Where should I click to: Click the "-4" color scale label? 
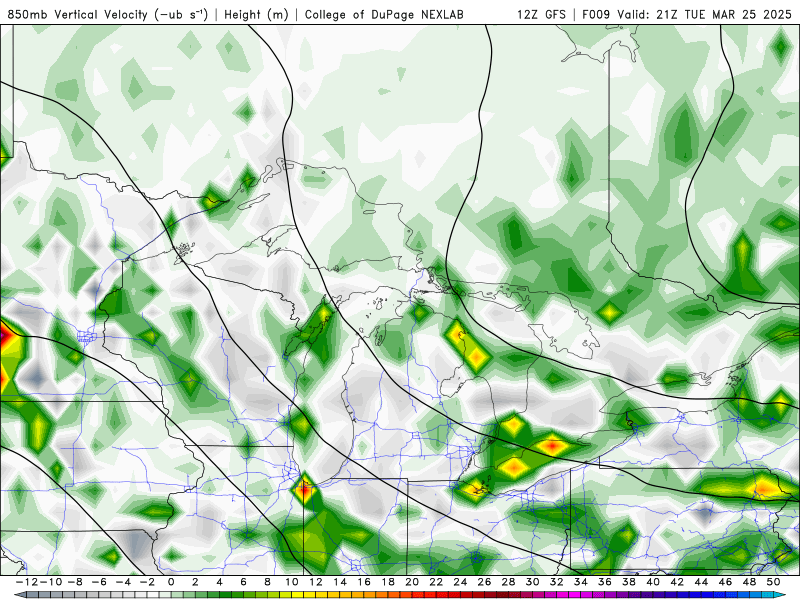coord(123,582)
